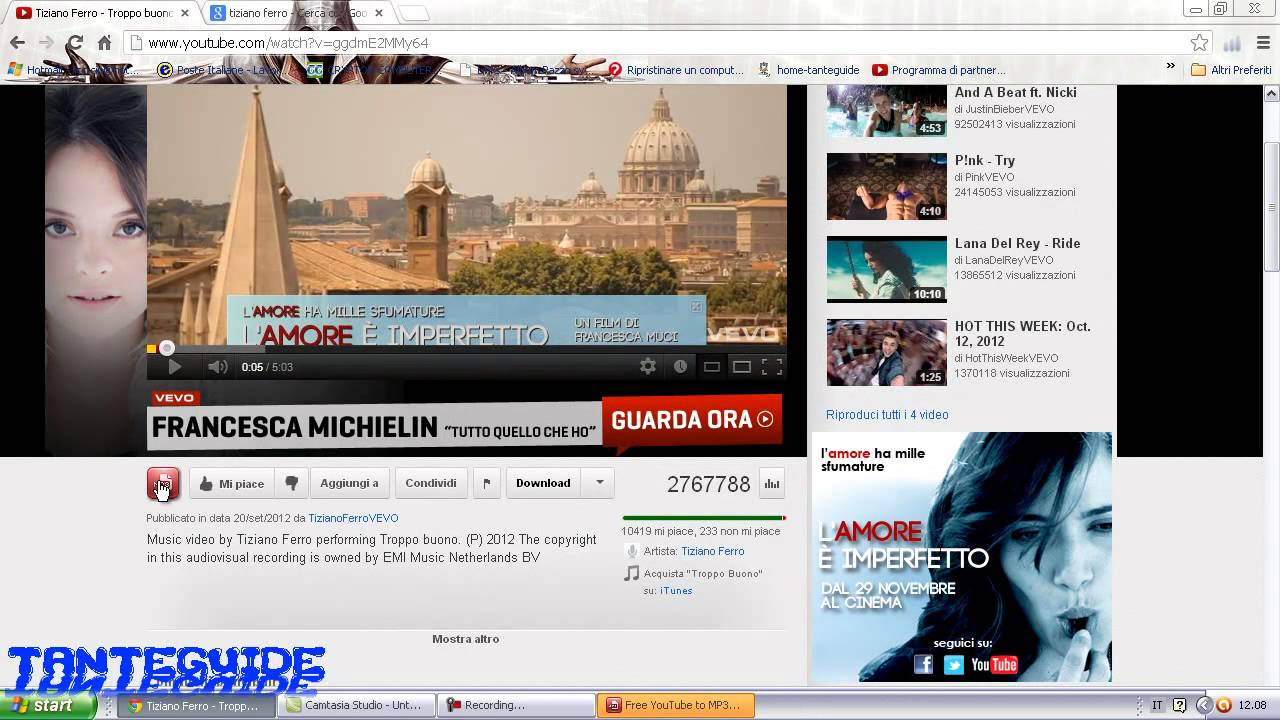Click the Watch Later clock icon
The height and width of the screenshot is (720, 1280).
[680, 367]
